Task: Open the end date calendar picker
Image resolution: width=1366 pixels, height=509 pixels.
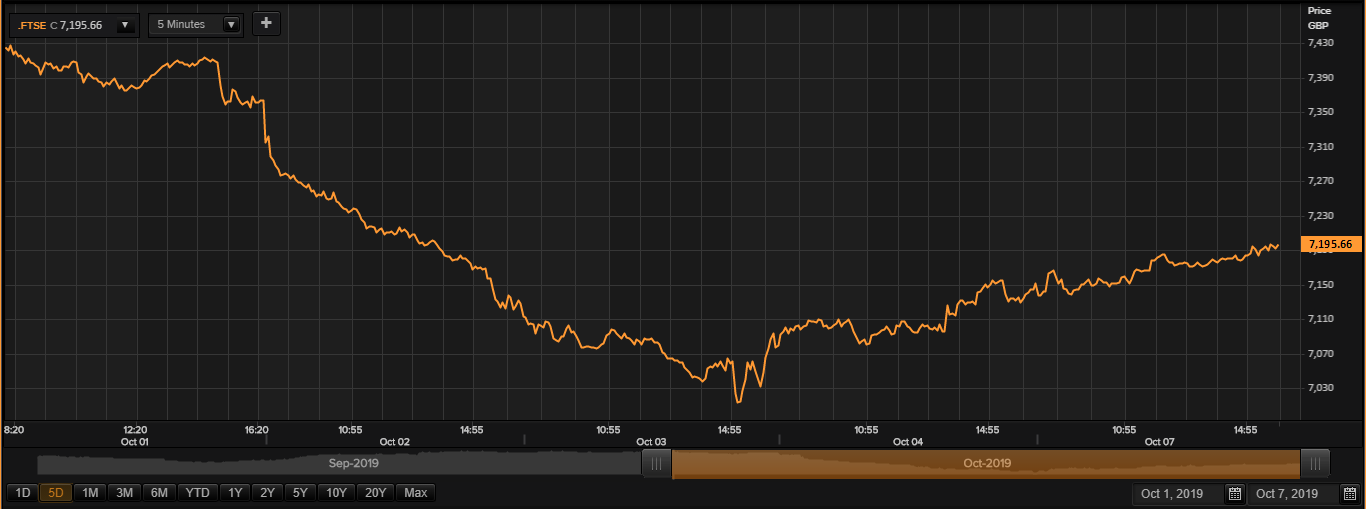Action: pos(1349,494)
